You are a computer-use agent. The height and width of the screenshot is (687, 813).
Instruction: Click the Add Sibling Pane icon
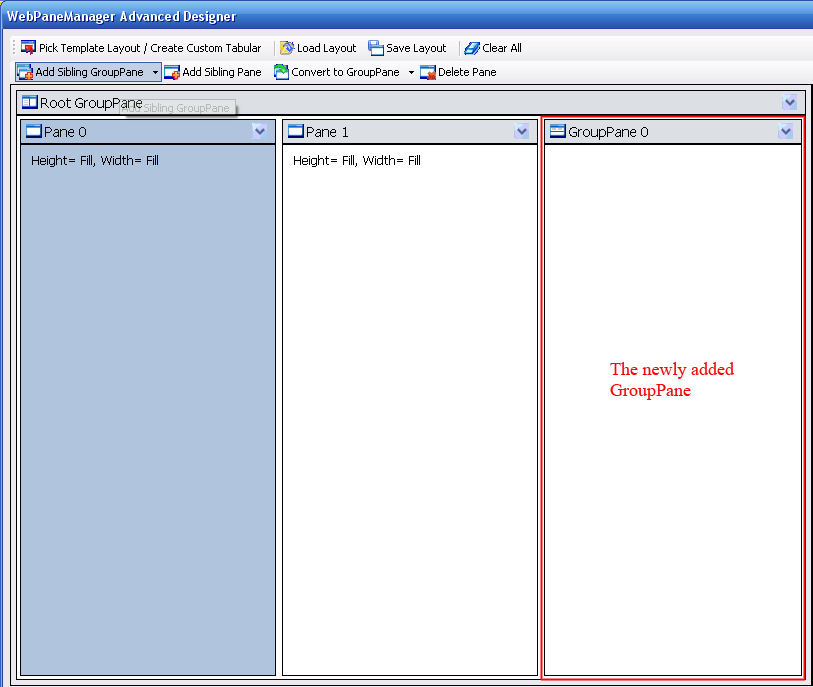pyautogui.click(x=172, y=72)
